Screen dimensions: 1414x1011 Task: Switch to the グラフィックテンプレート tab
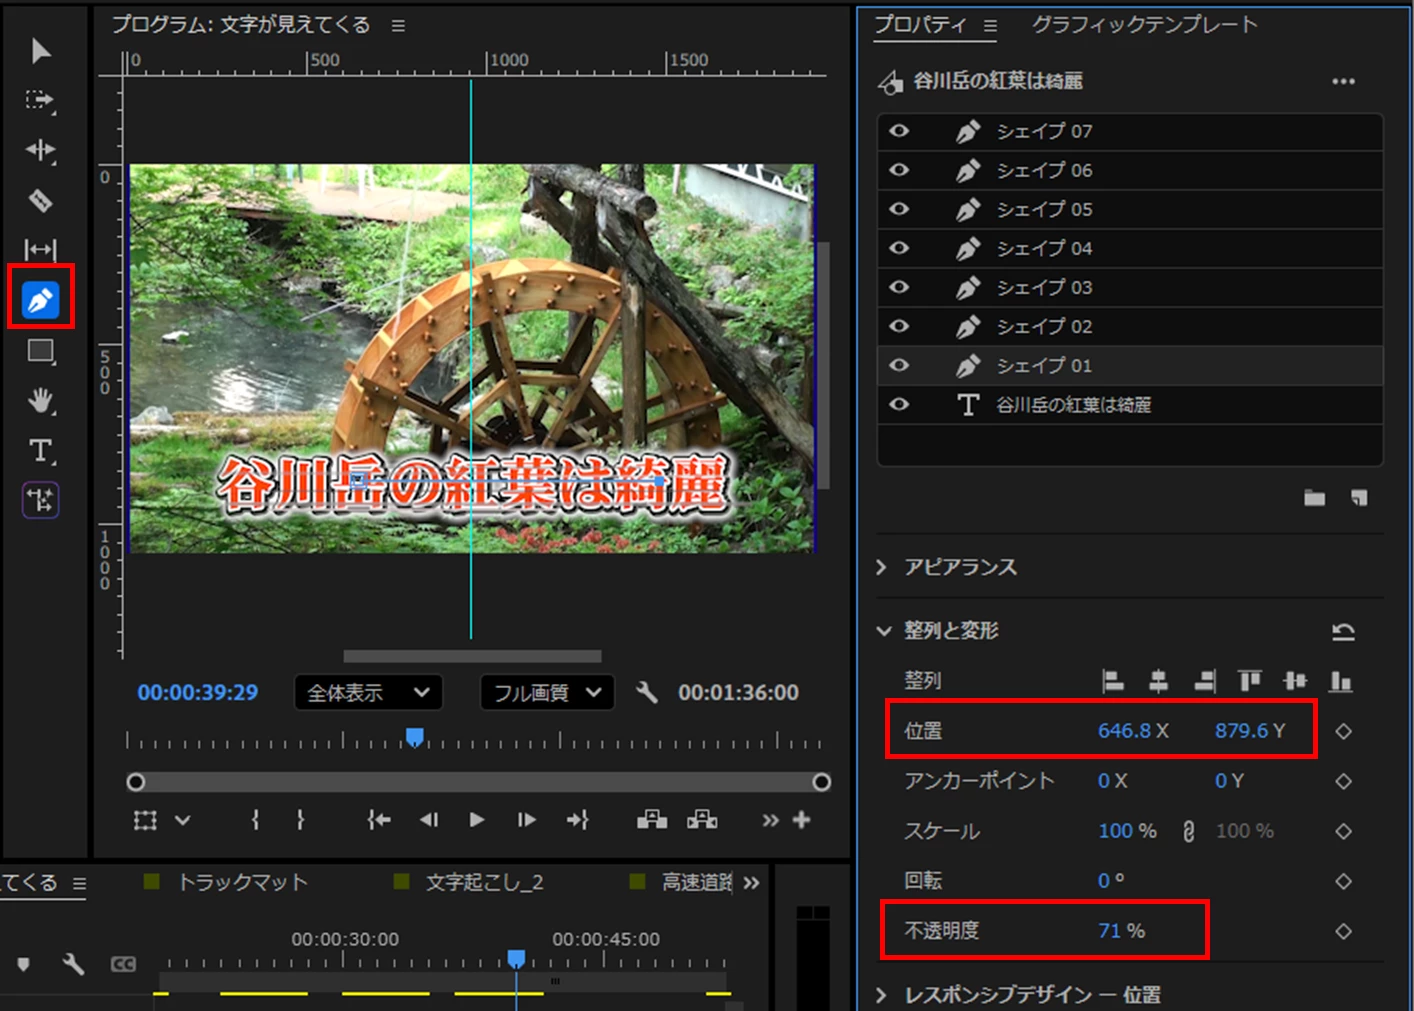click(x=1144, y=25)
